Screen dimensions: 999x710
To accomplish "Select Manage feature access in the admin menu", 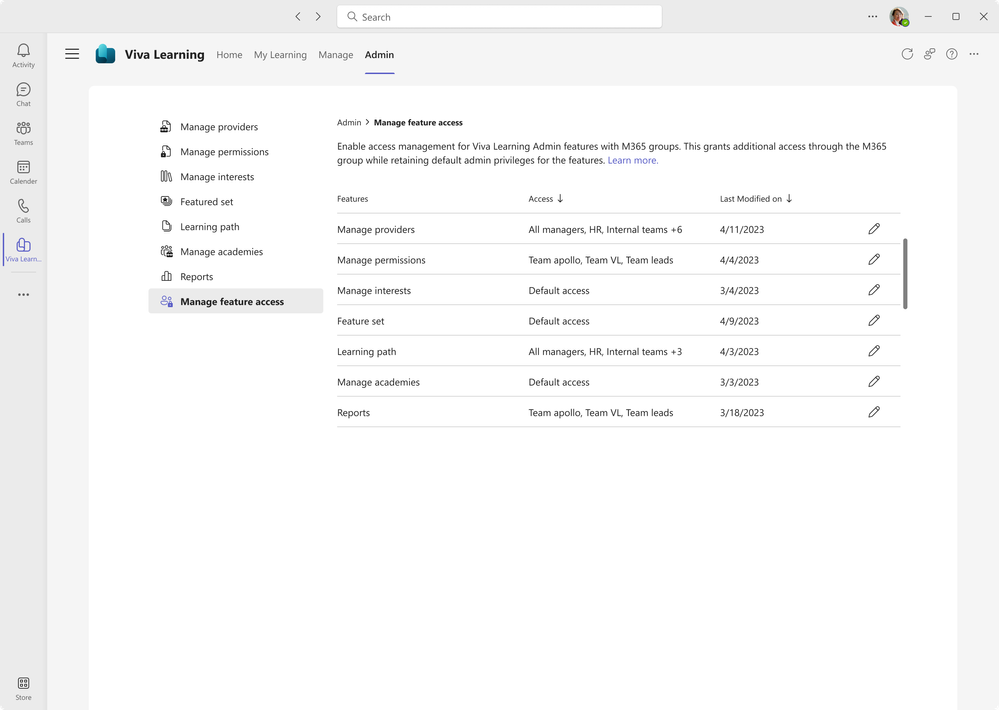I will 236,301.
